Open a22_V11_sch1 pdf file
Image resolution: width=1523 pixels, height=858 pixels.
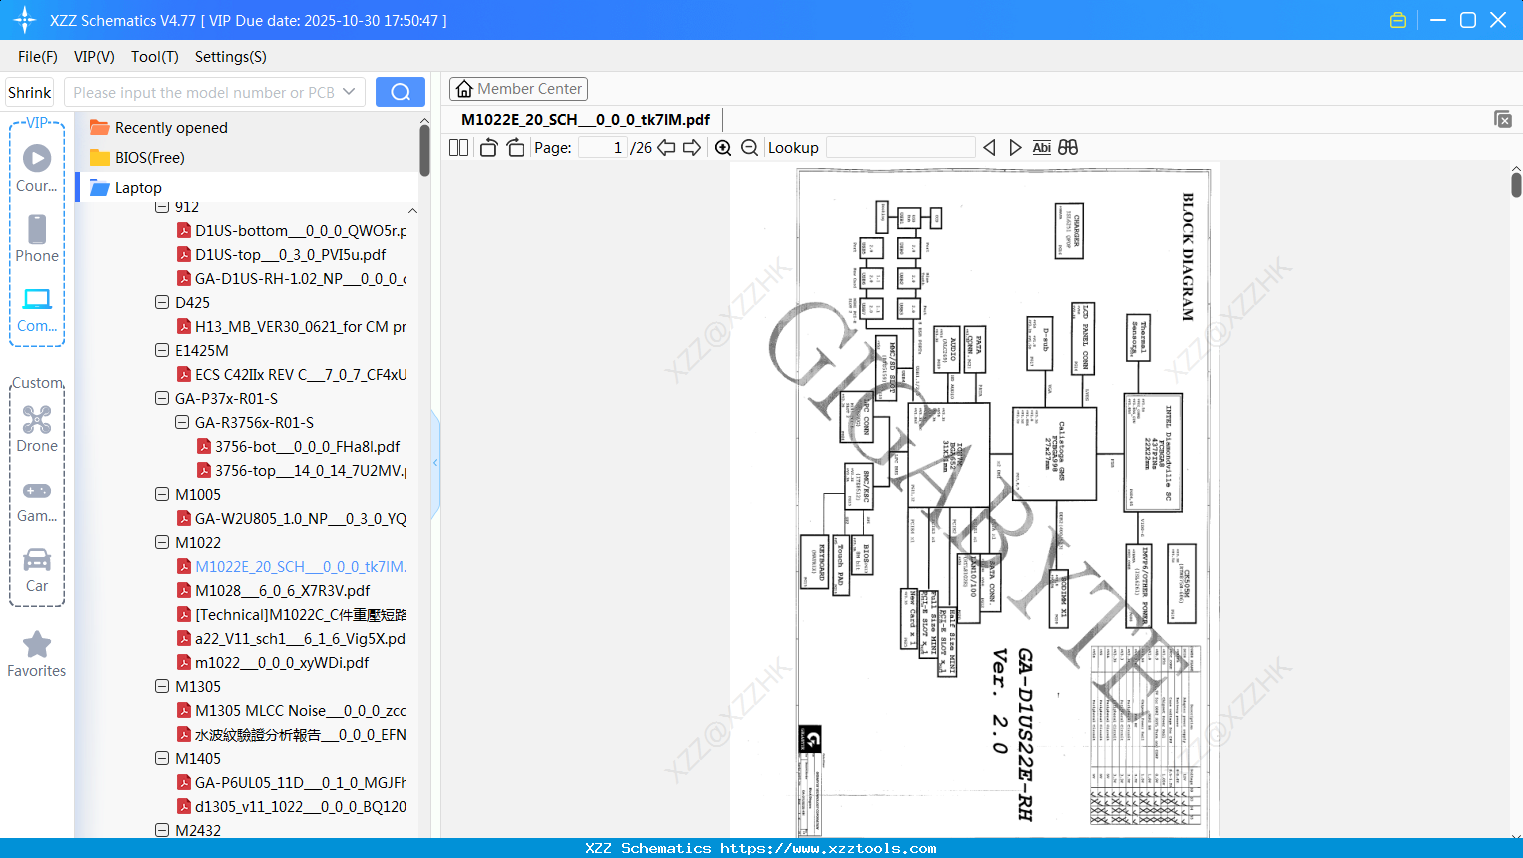point(292,638)
